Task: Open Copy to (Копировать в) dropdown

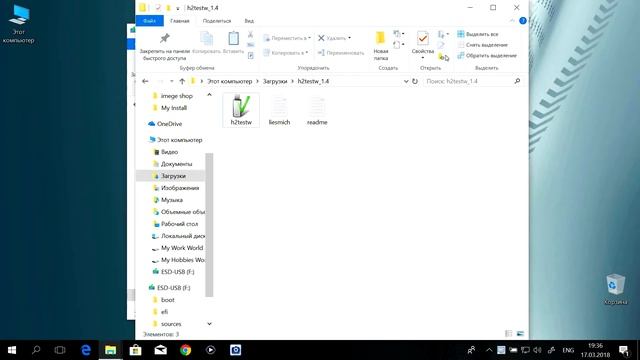Action: point(285,53)
